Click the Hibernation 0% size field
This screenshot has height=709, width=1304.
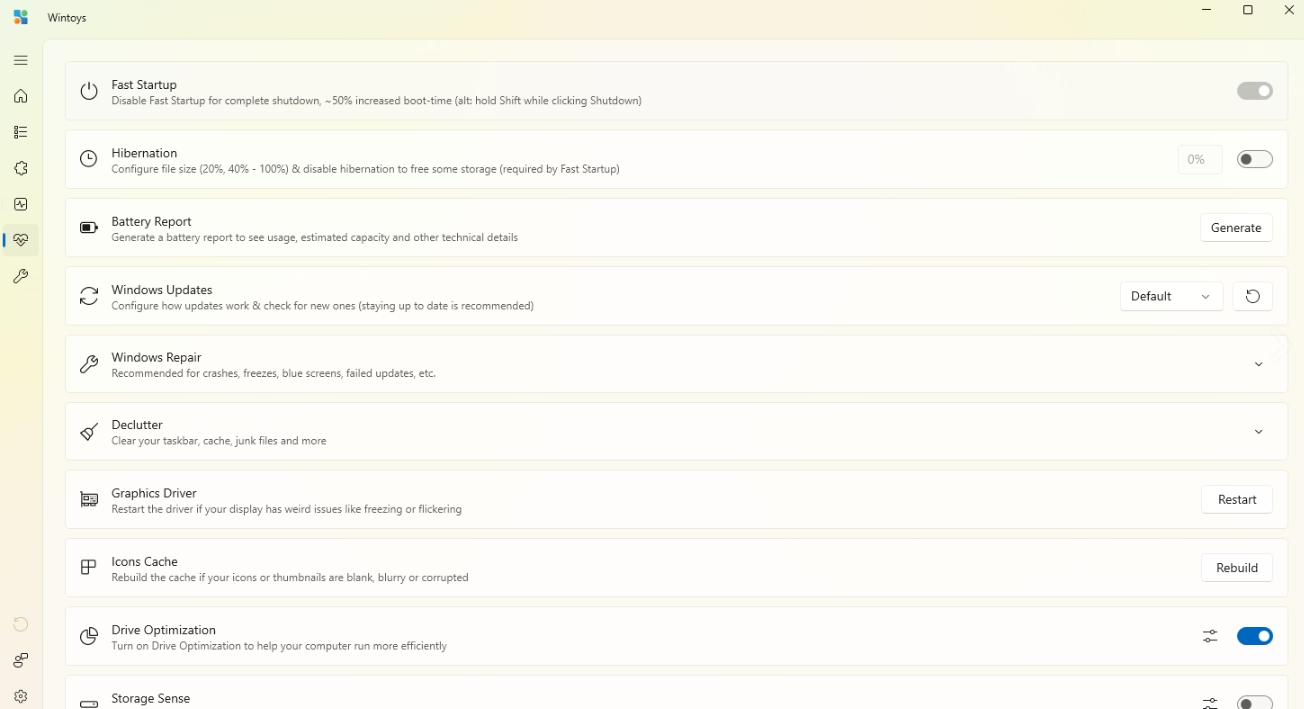click(x=1198, y=159)
